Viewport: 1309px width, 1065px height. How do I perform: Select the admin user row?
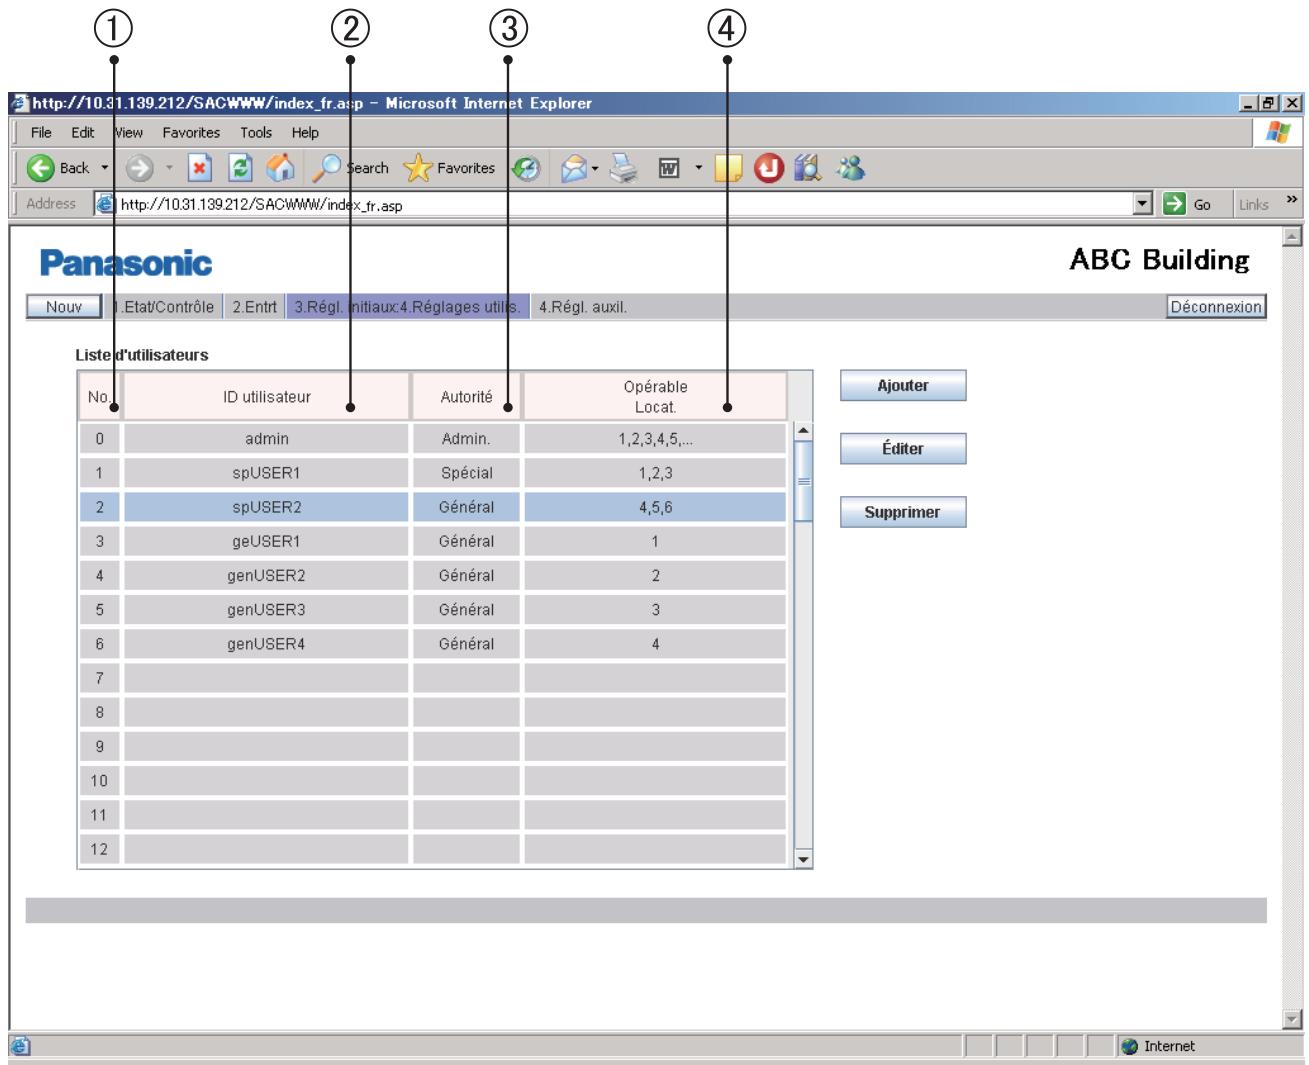(x=433, y=439)
